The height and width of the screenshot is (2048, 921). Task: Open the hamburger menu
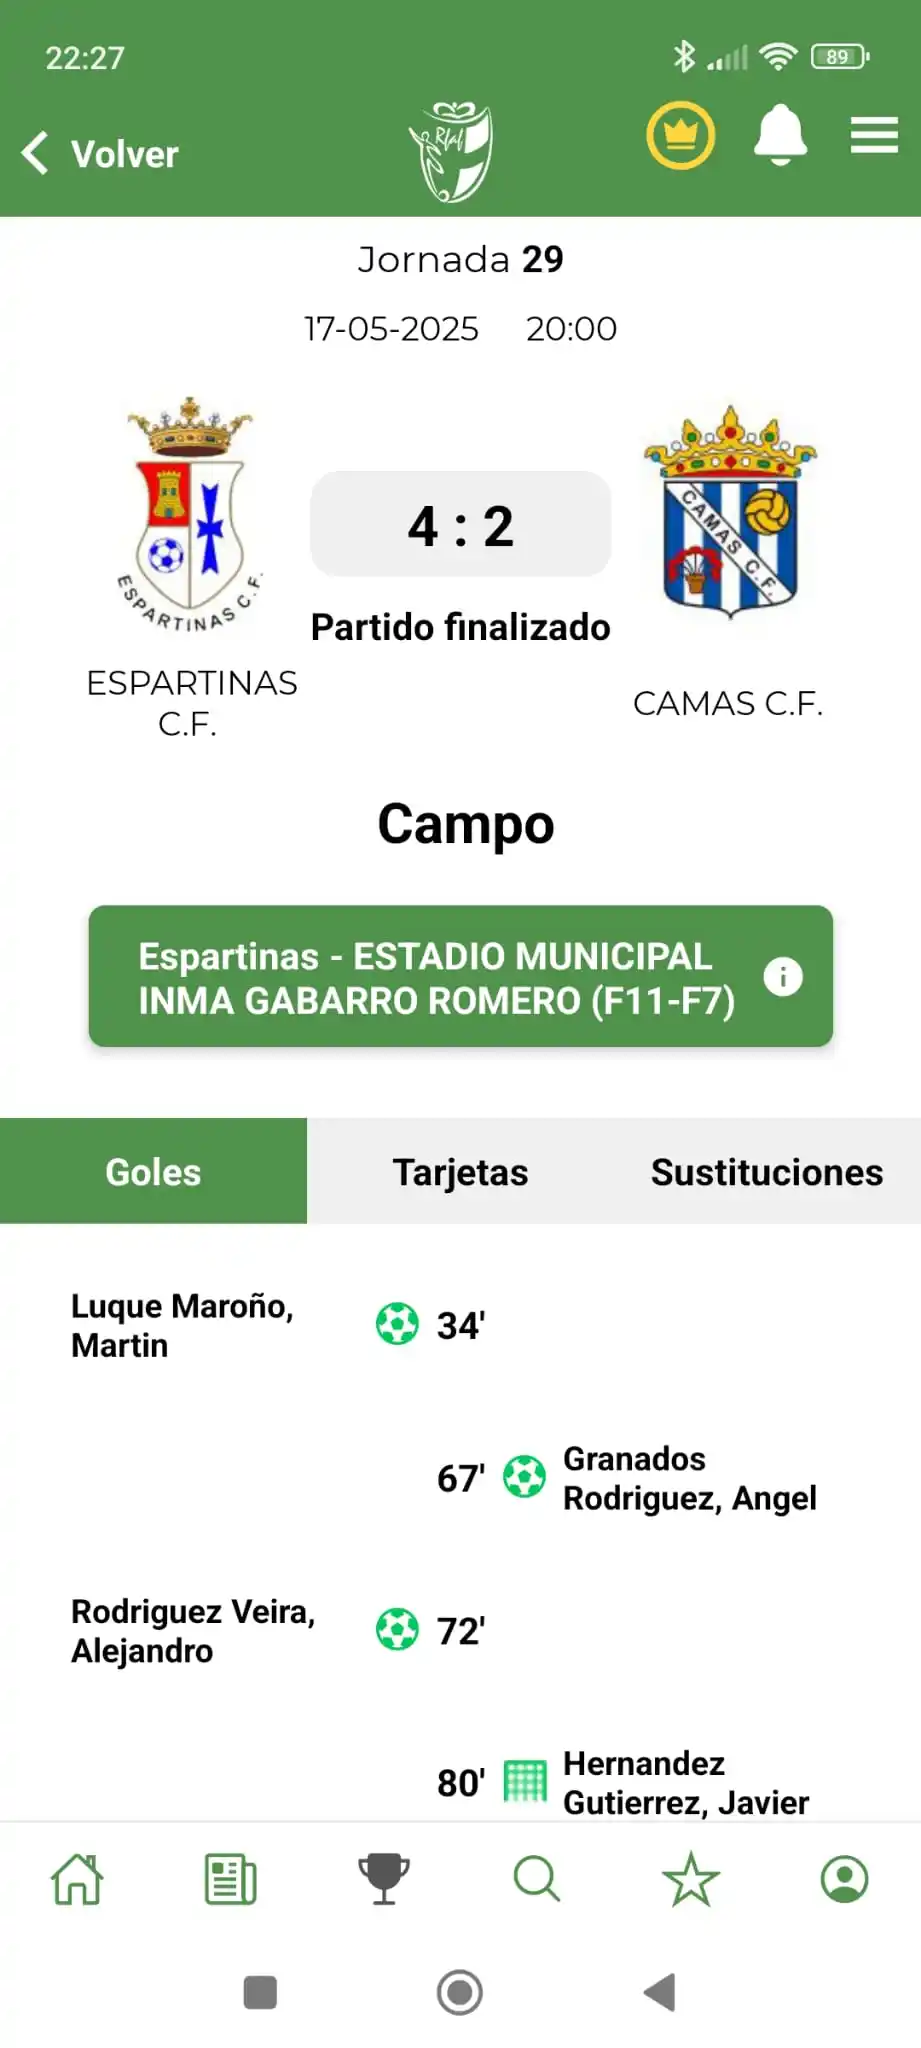(874, 135)
